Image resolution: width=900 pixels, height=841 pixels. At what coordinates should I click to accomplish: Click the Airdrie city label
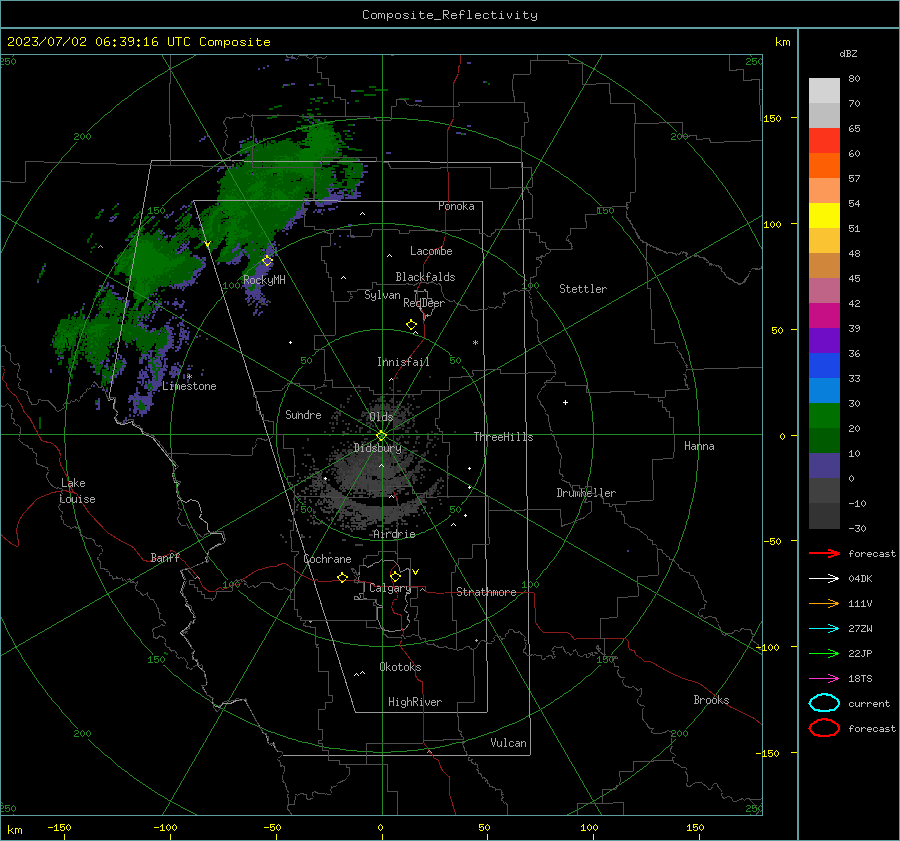pyautogui.click(x=394, y=534)
